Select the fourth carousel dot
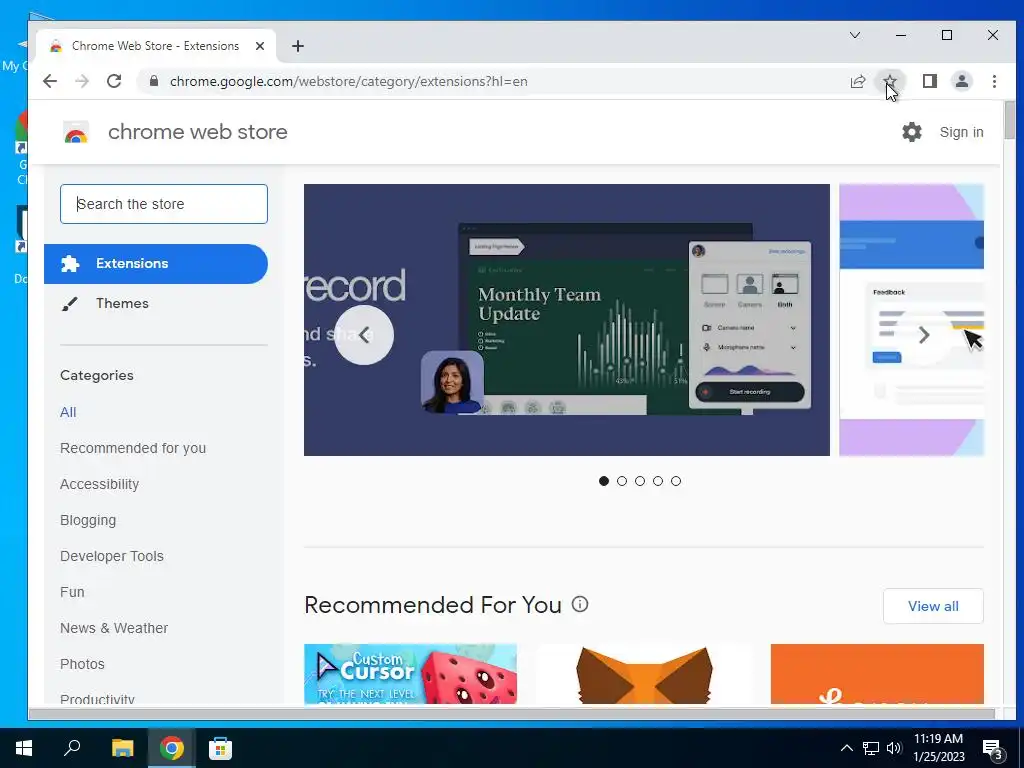This screenshot has height=768, width=1024. coord(658,481)
